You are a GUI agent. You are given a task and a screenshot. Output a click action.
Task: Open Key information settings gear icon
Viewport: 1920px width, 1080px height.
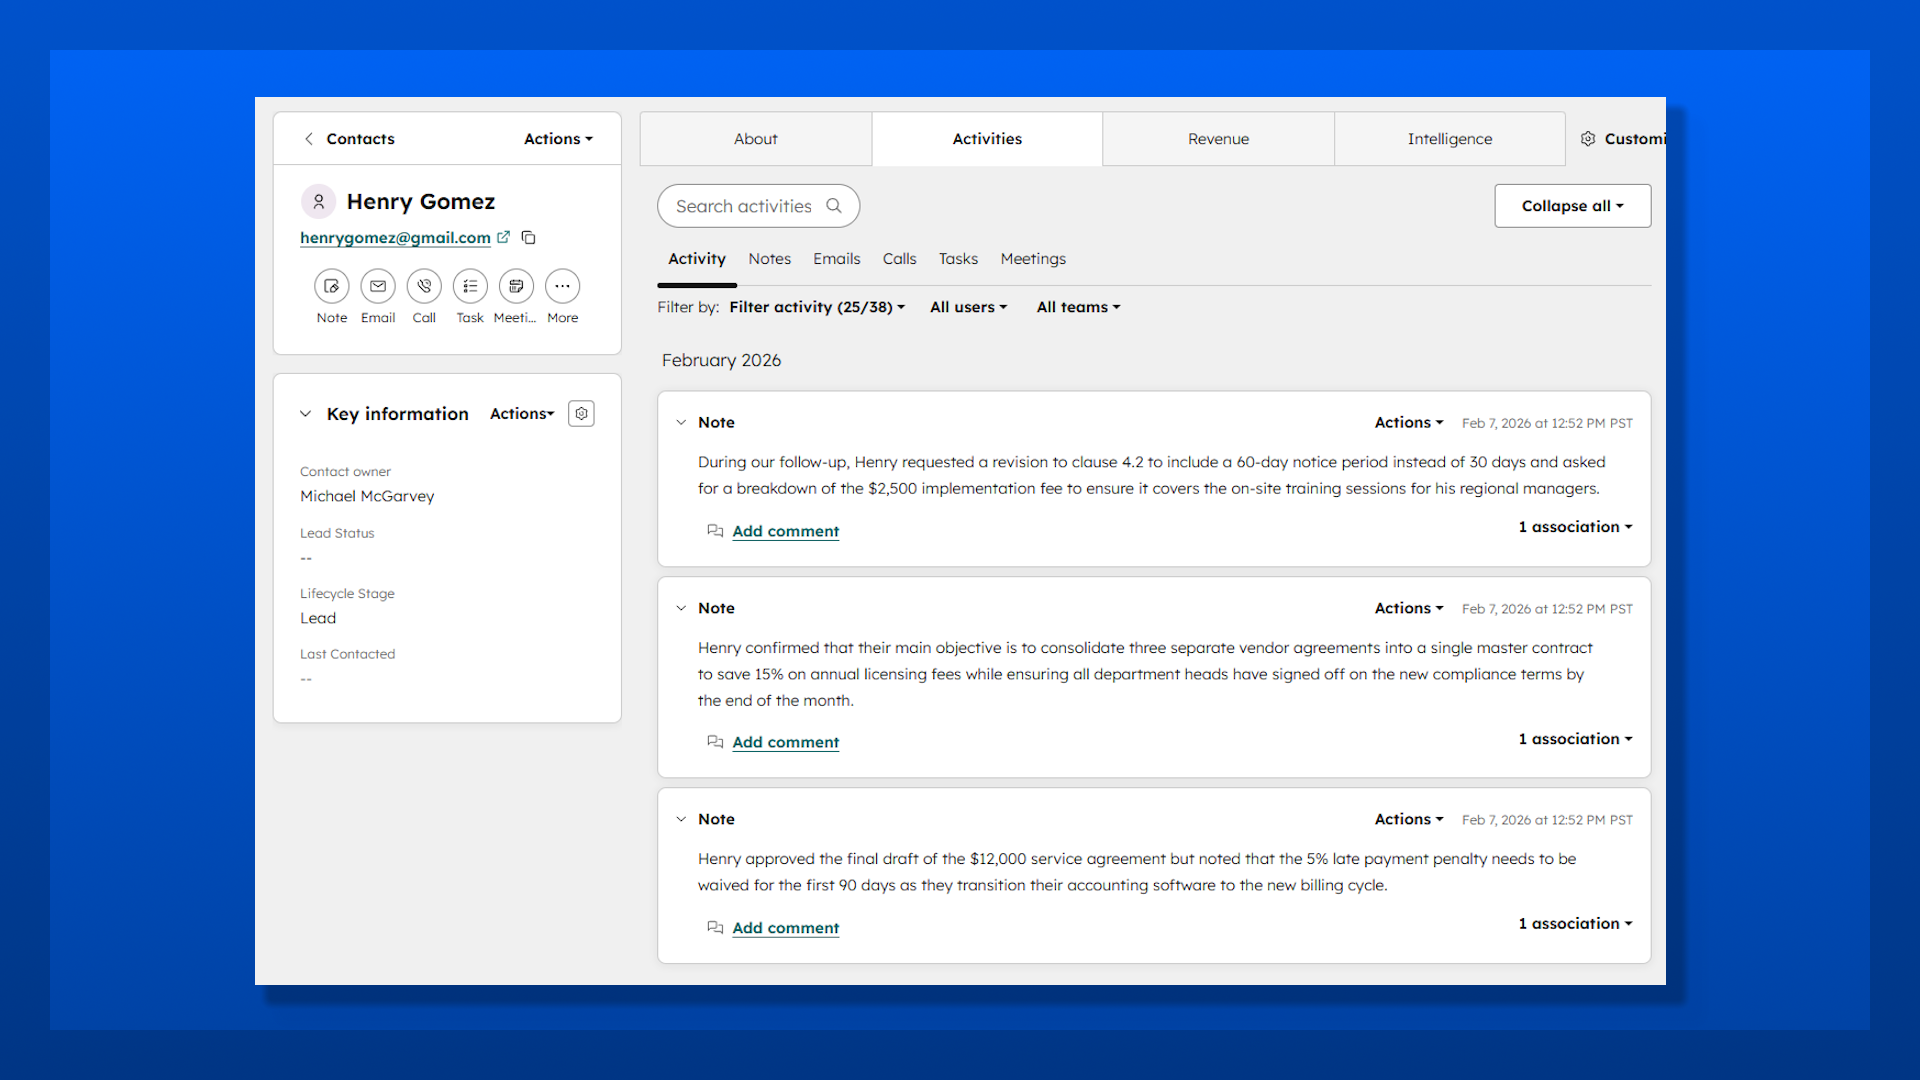click(581, 414)
